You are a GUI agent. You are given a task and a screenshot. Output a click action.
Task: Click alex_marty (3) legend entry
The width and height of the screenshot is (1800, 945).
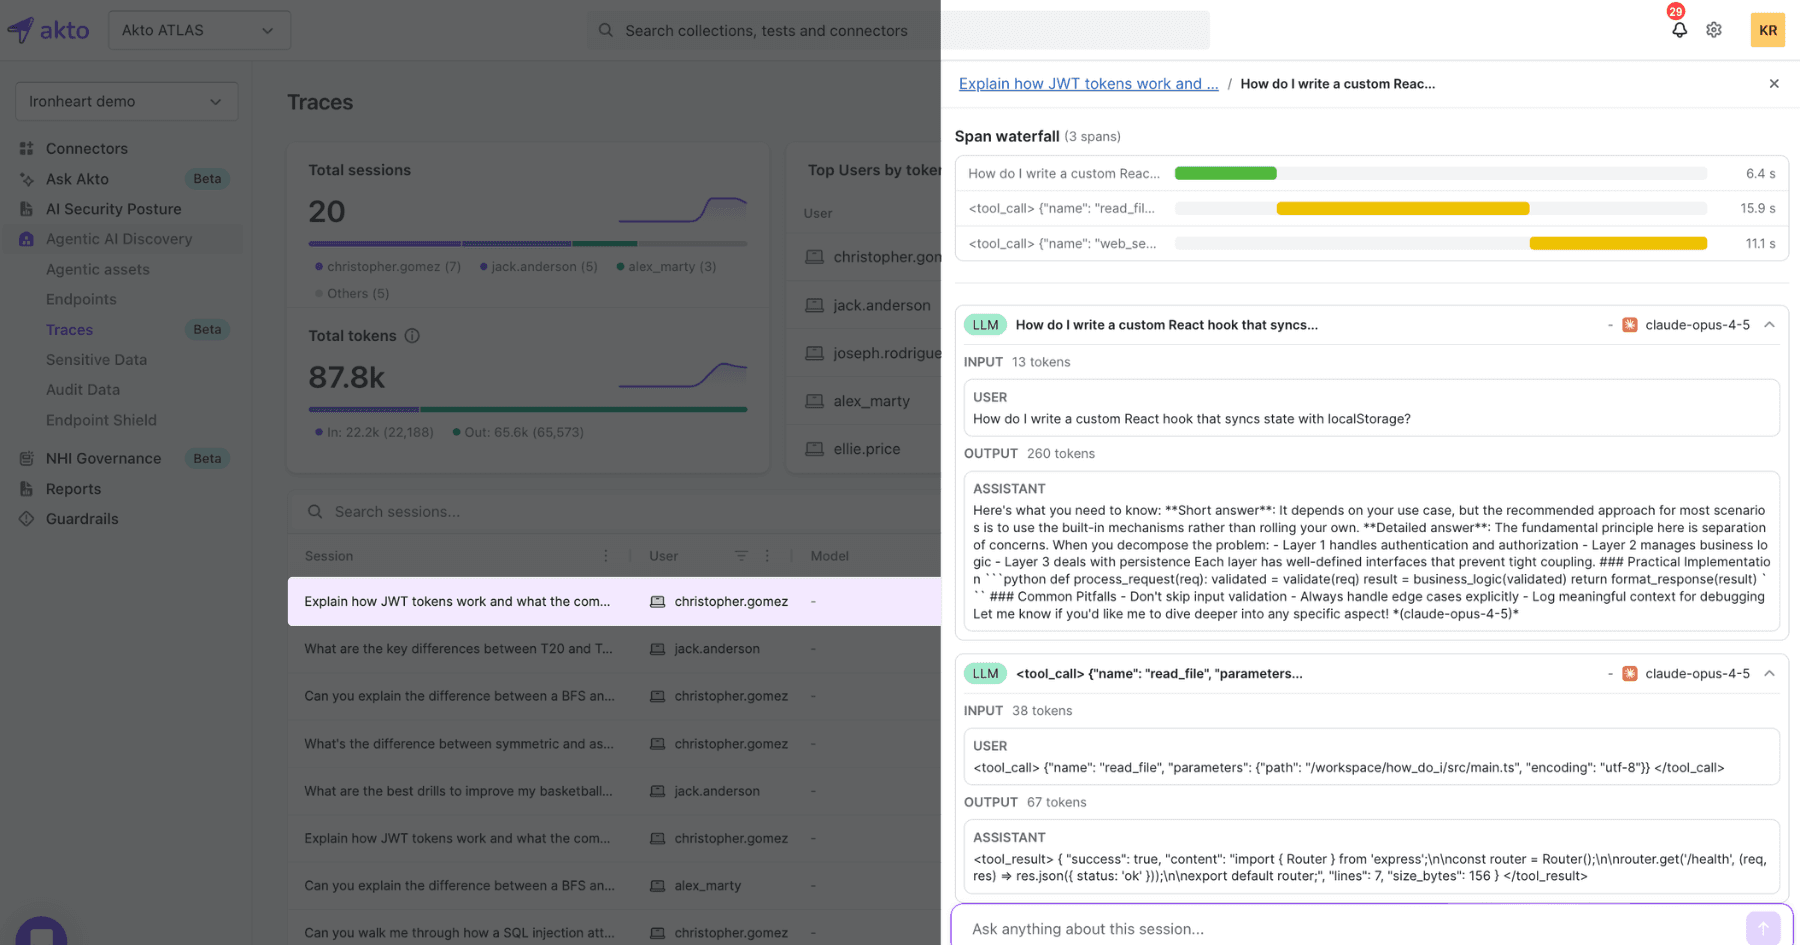coord(666,267)
